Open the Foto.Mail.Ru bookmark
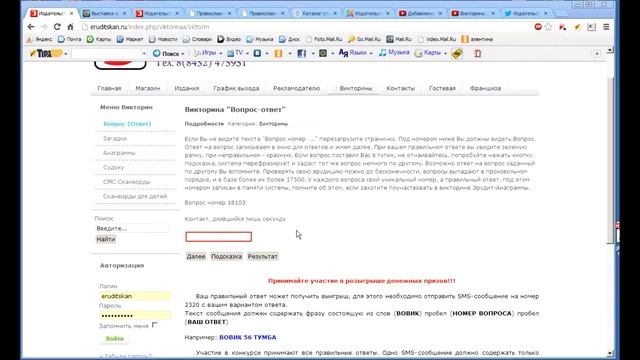640x360 pixels. click(x=324, y=39)
